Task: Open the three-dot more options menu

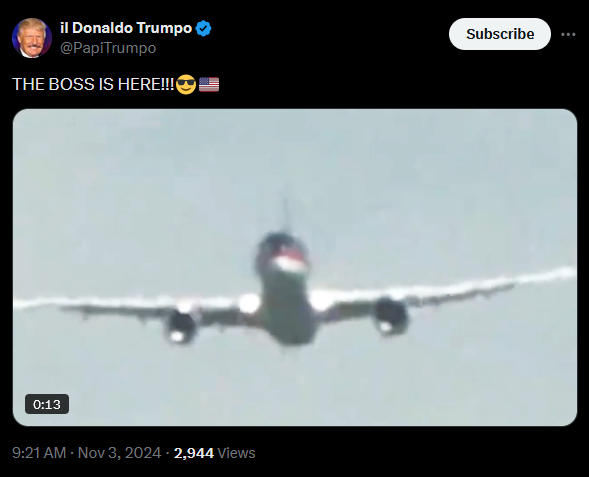Action: pyautogui.click(x=568, y=34)
